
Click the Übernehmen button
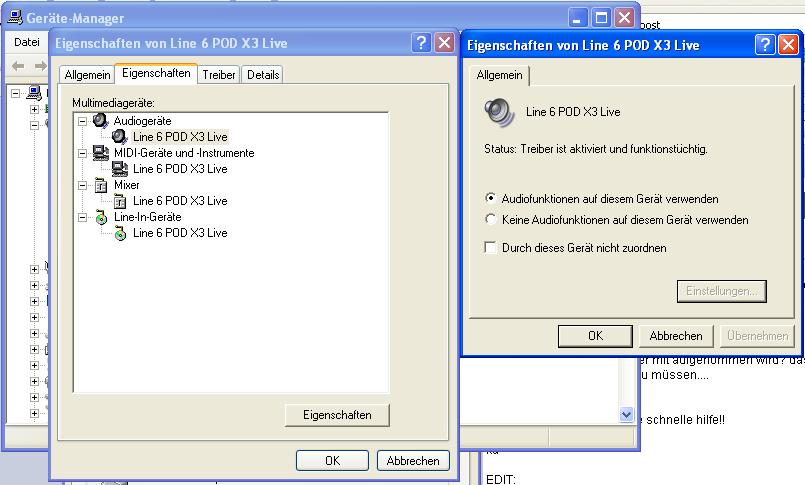757,336
